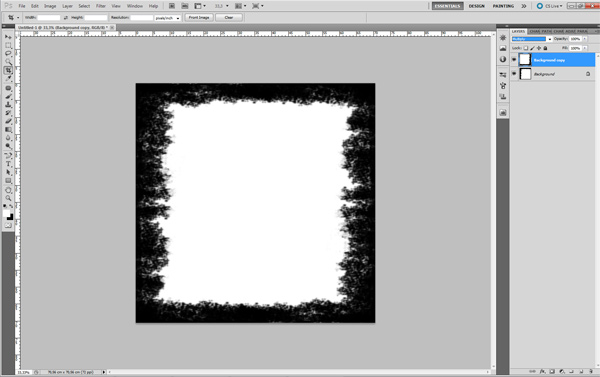Select the Rectangular Marquee tool

click(8, 45)
